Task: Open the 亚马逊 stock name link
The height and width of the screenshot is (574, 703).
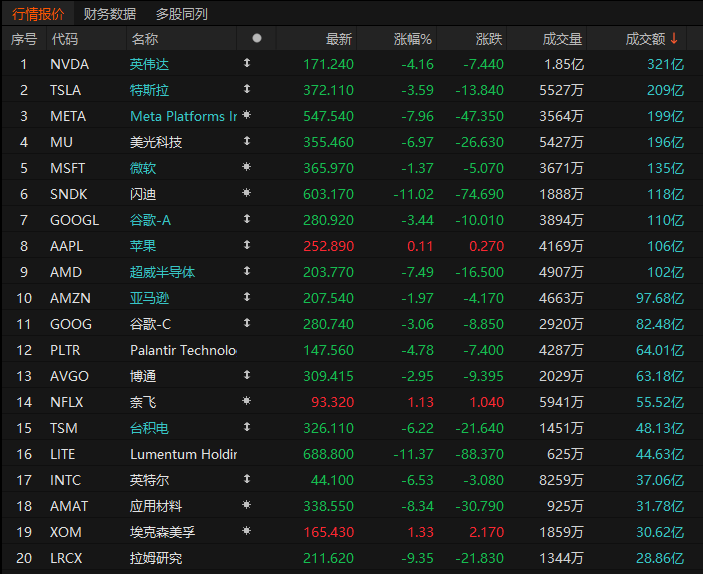Action: (x=149, y=298)
